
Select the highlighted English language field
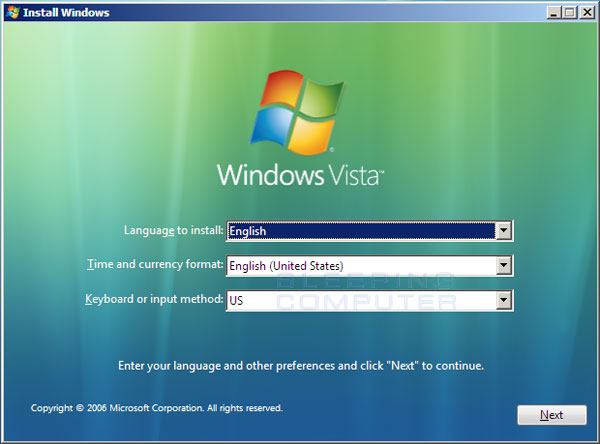click(x=360, y=231)
